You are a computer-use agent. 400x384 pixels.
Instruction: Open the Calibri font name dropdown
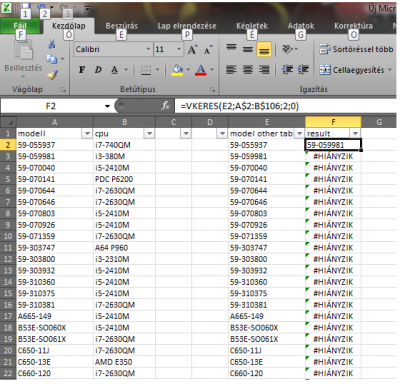point(148,49)
